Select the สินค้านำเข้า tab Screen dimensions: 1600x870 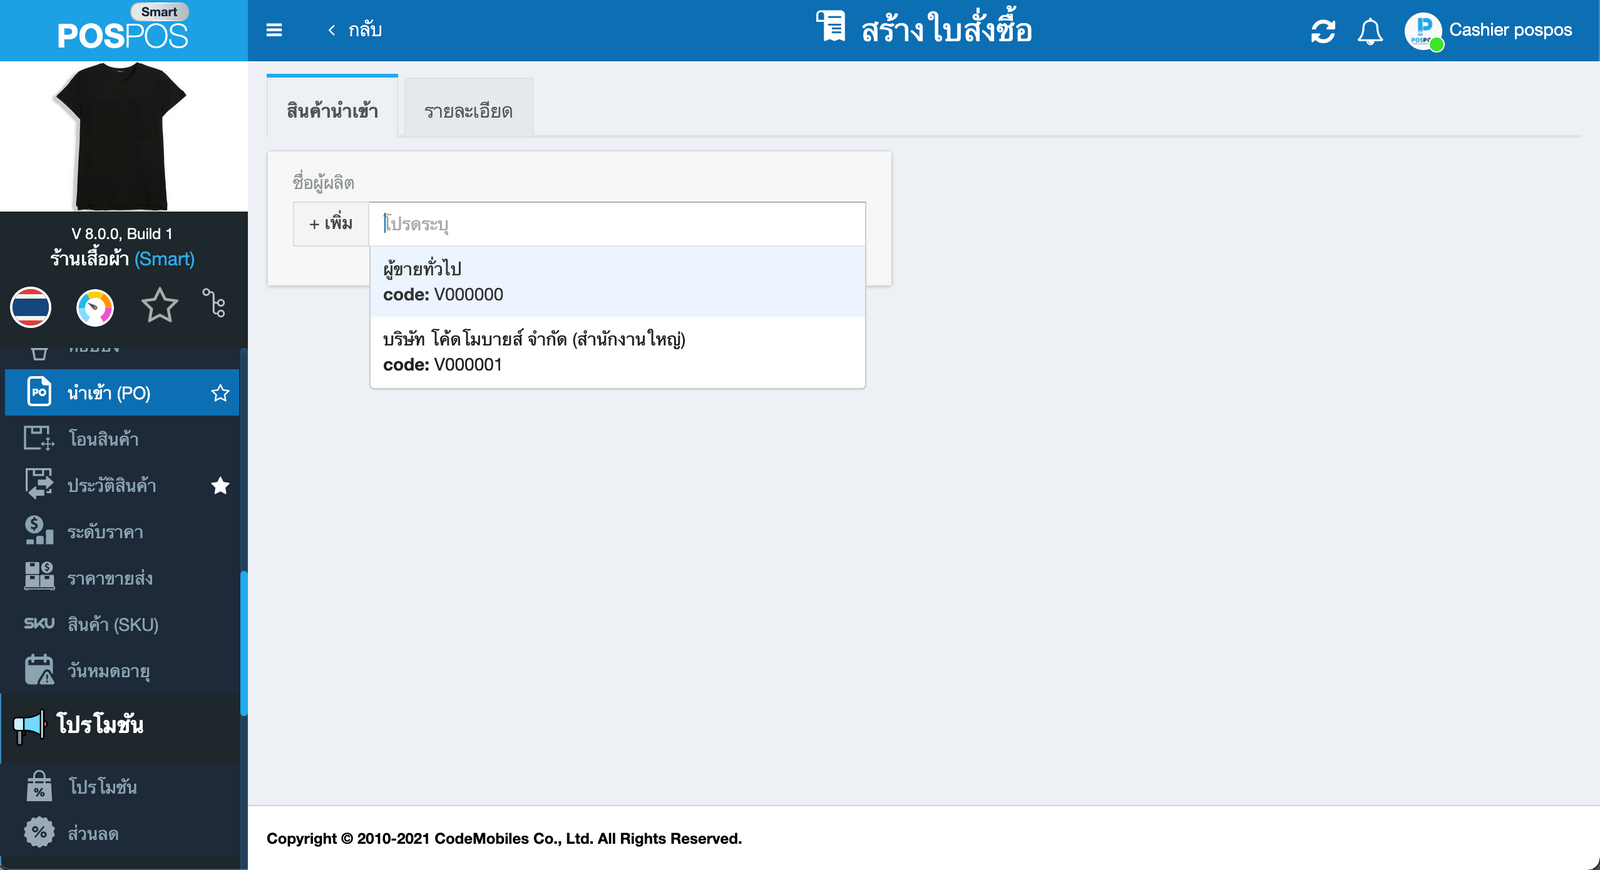332,110
